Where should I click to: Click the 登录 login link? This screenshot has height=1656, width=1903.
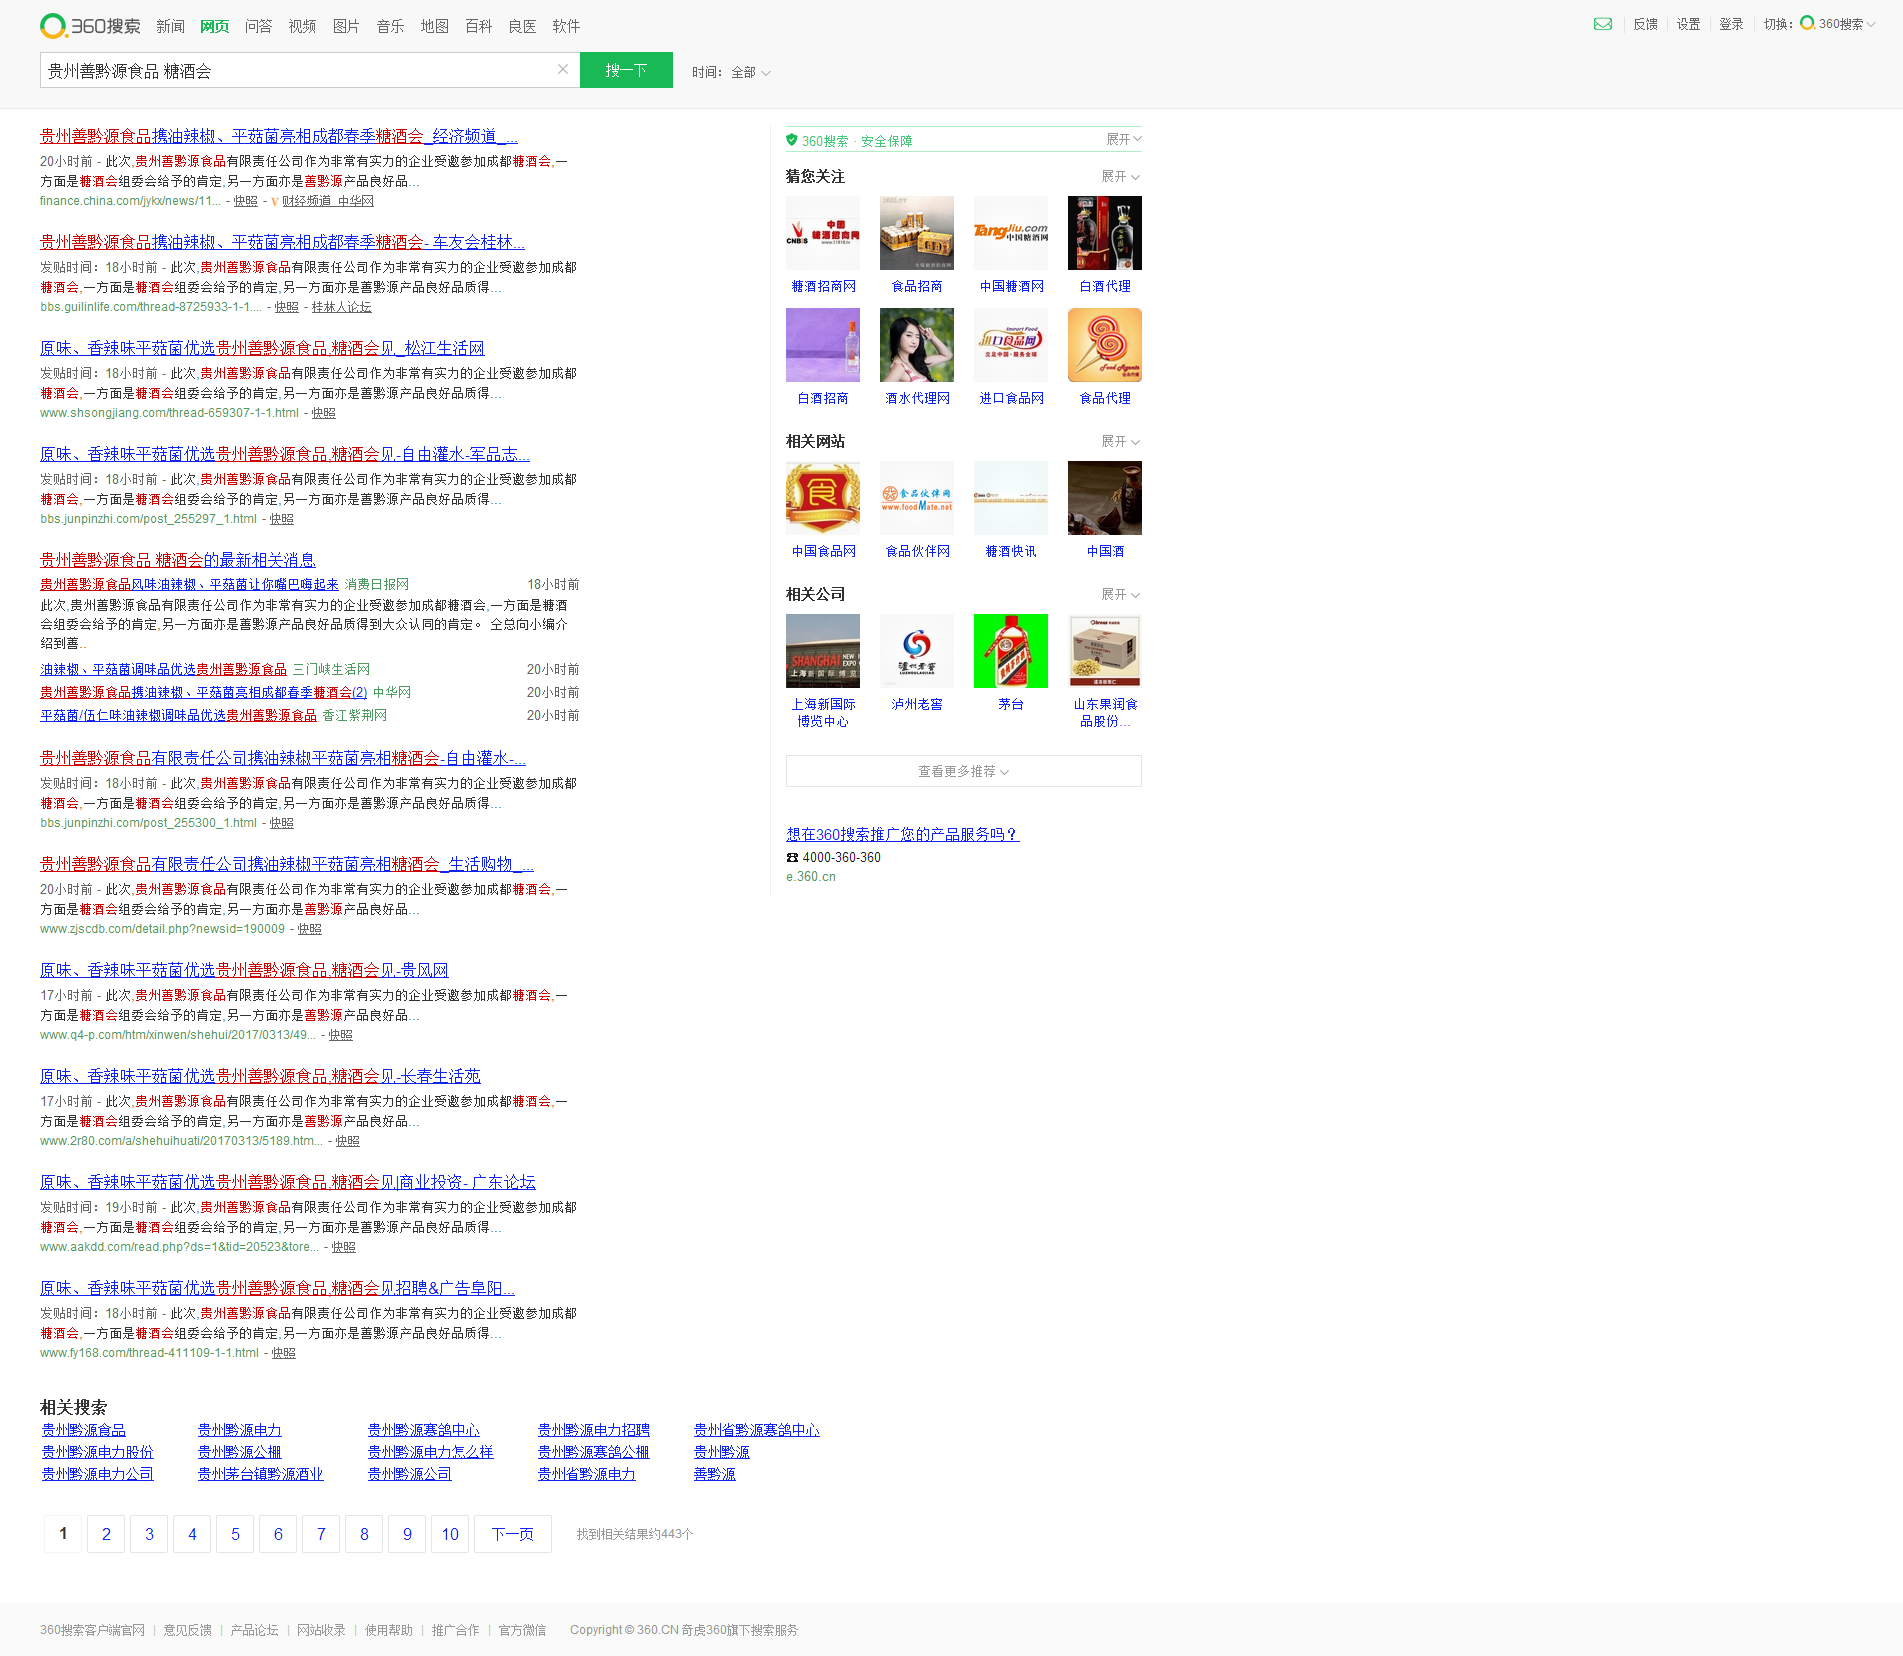pos(1731,24)
